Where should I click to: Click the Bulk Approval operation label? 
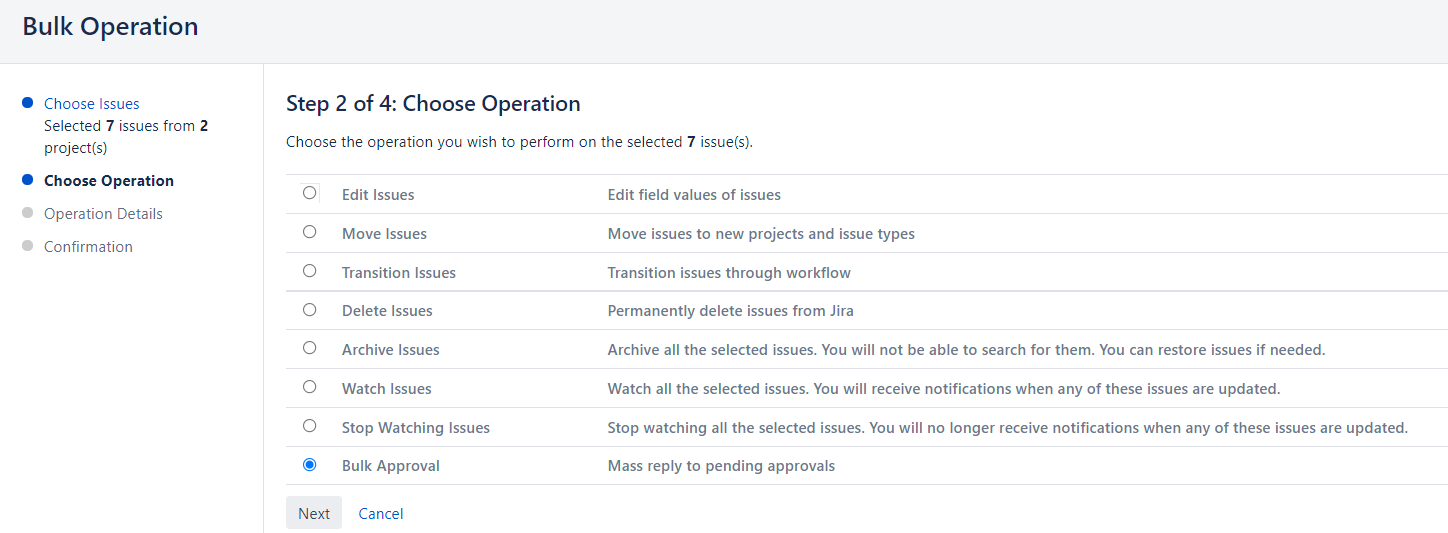point(390,466)
